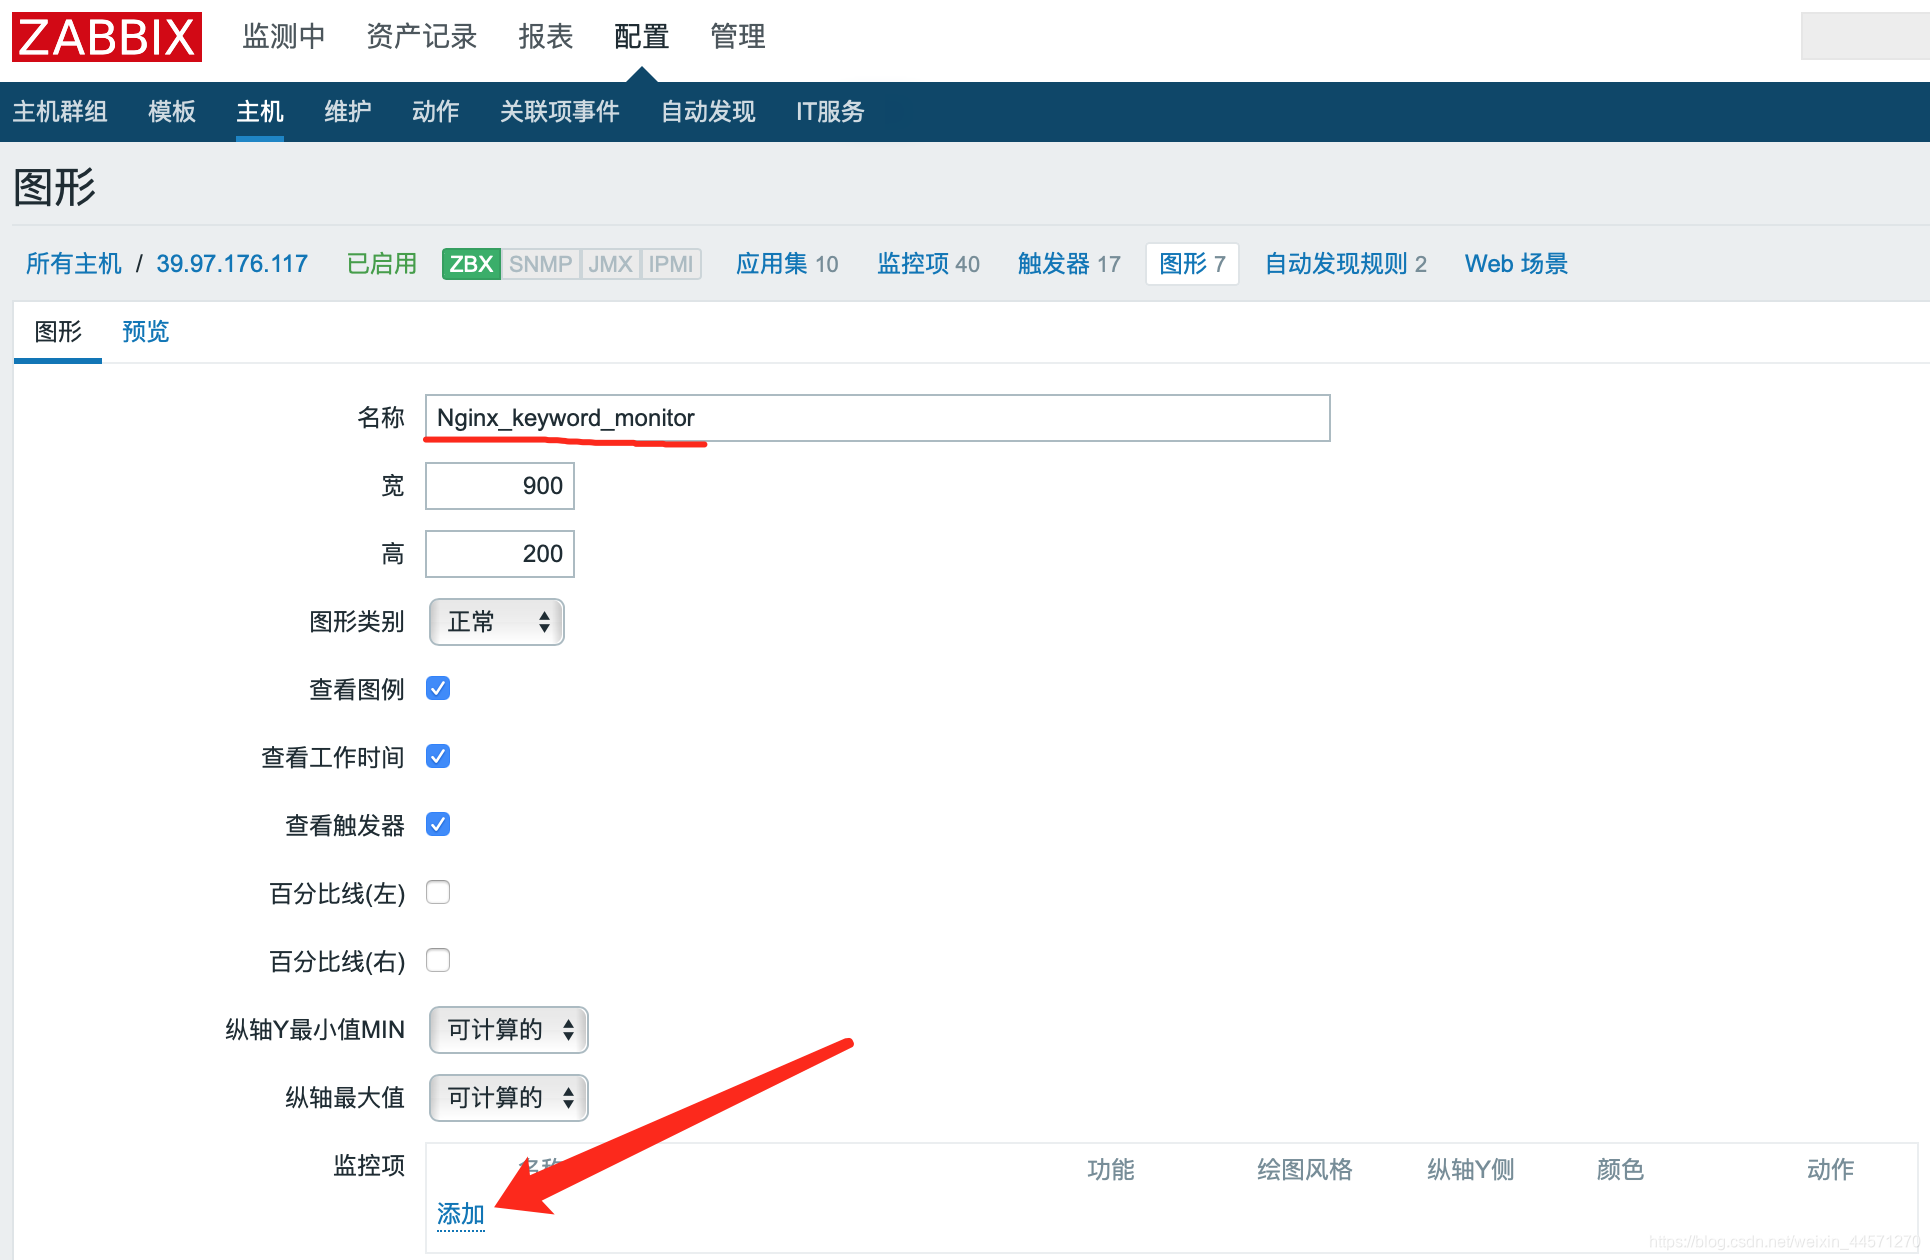This screenshot has height=1260, width=1930.
Task: Click the 宽 width field
Action: click(500, 486)
